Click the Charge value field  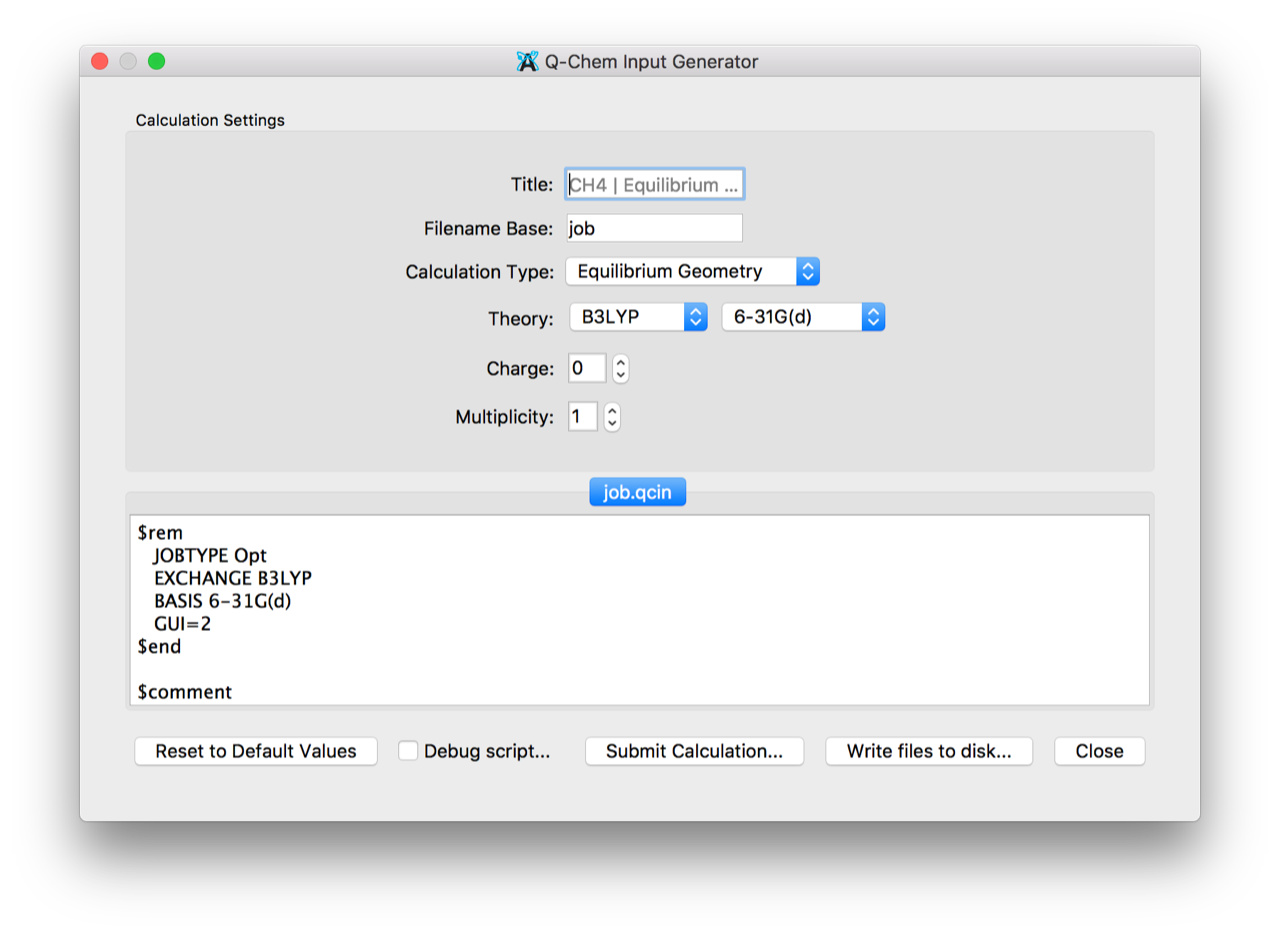point(587,368)
